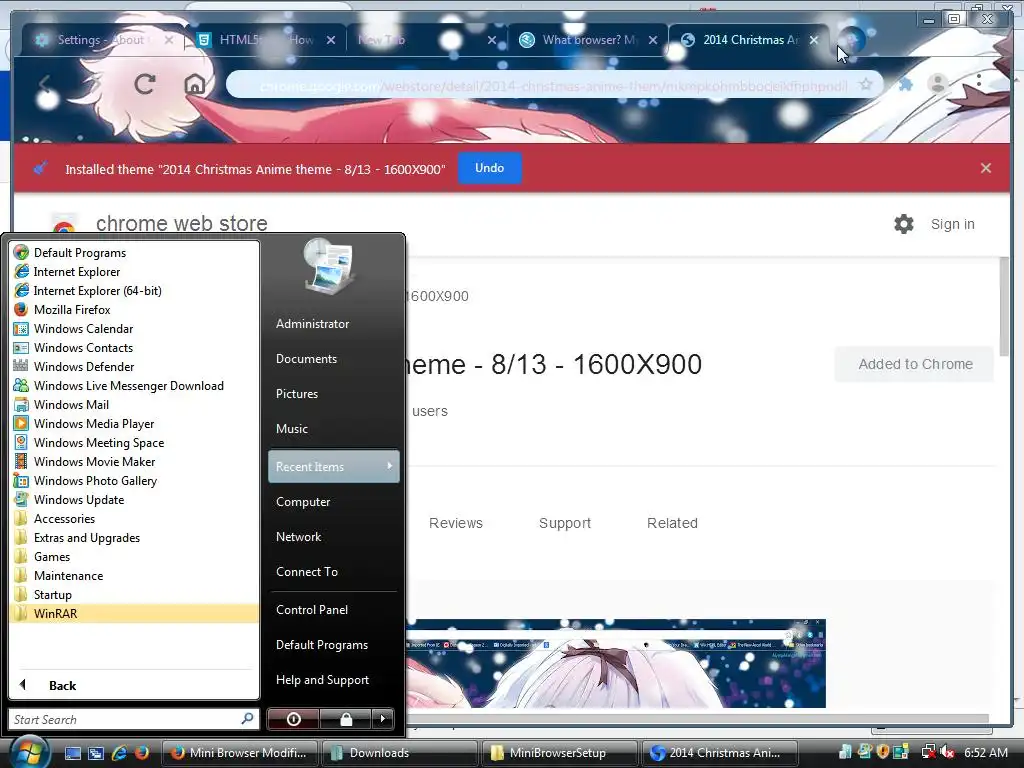Viewport: 1024px width, 768px height.
Task: Open the Chrome profile avatar
Action: tap(938, 84)
